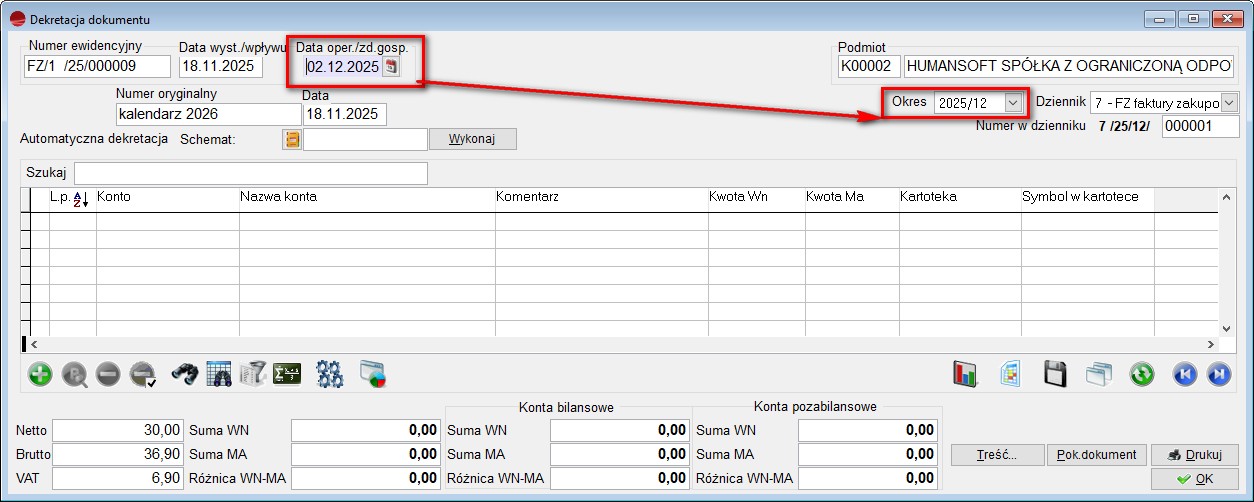Click the sigma calculation board icon
This screenshot has width=1254, height=502.
pyautogui.click(x=287, y=375)
